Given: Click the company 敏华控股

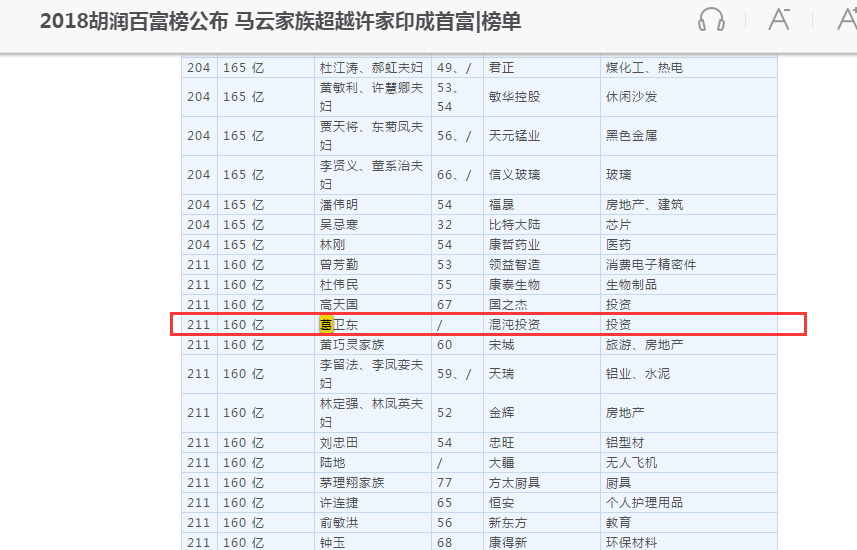Looking at the screenshot, I should click(514, 97).
